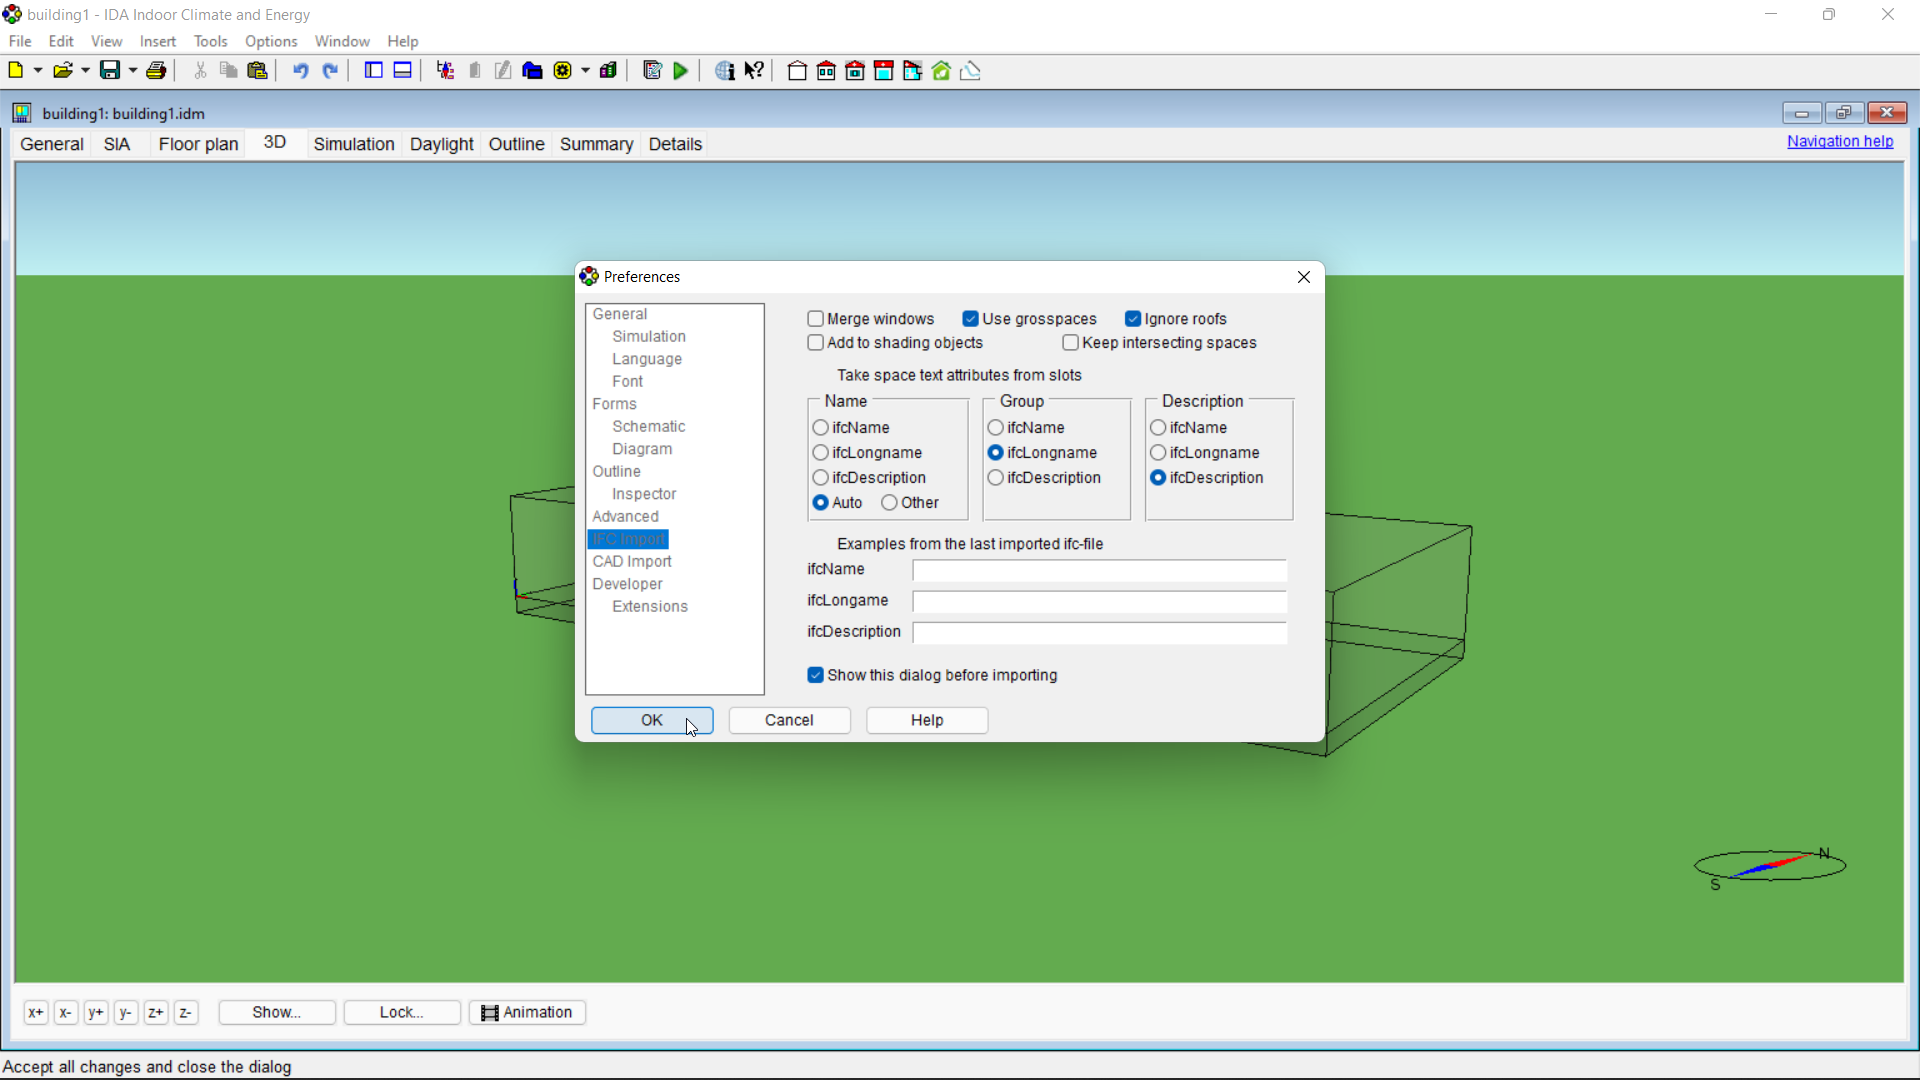Open dropdown arrow next to New document
The image size is (1920, 1080).
coord(38,71)
